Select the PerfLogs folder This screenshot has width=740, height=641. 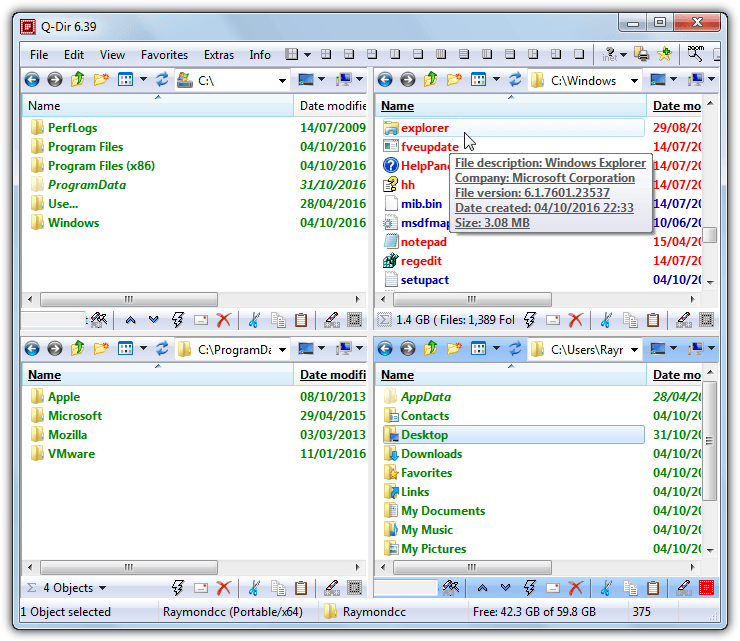tap(72, 128)
